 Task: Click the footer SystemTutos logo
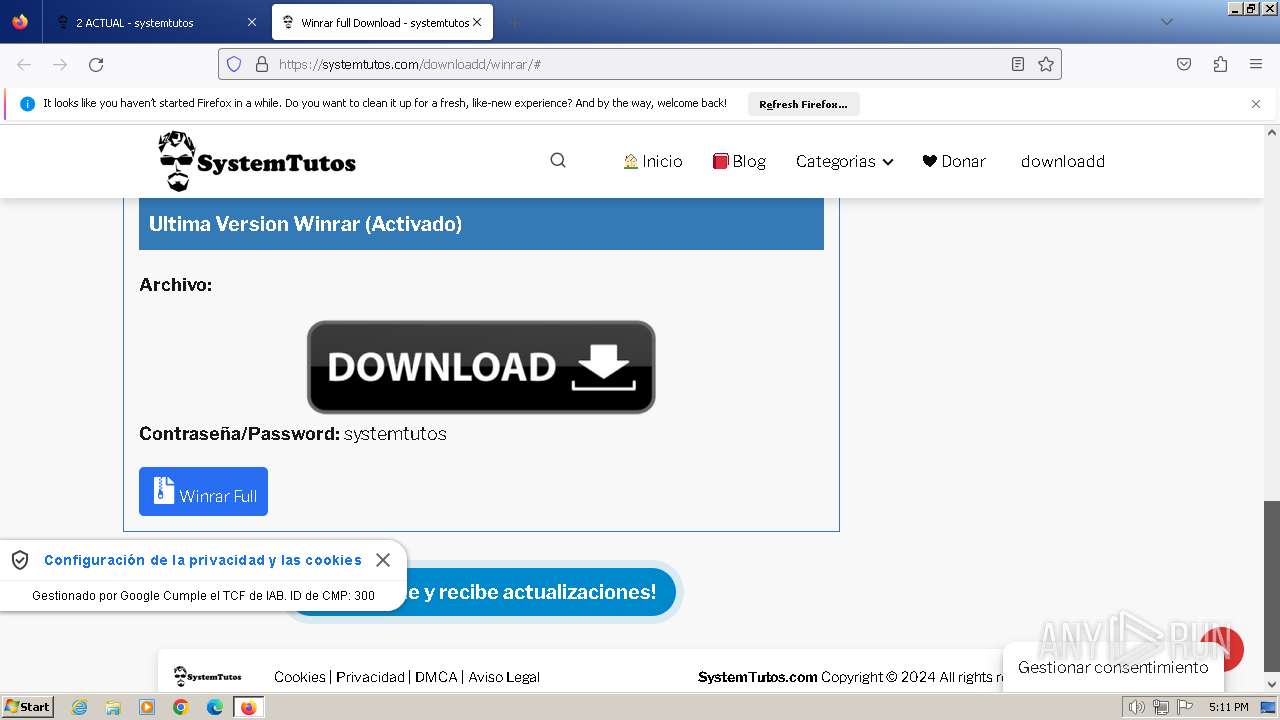click(x=208, y=677)
